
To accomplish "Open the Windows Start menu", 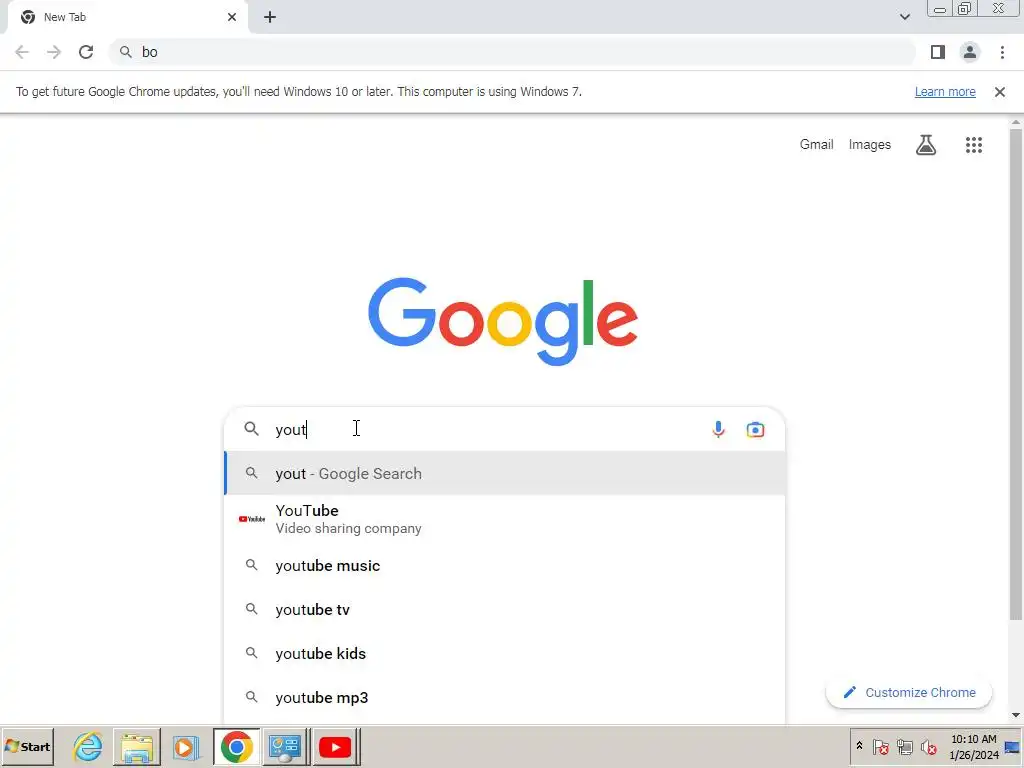I will (28, 746).
